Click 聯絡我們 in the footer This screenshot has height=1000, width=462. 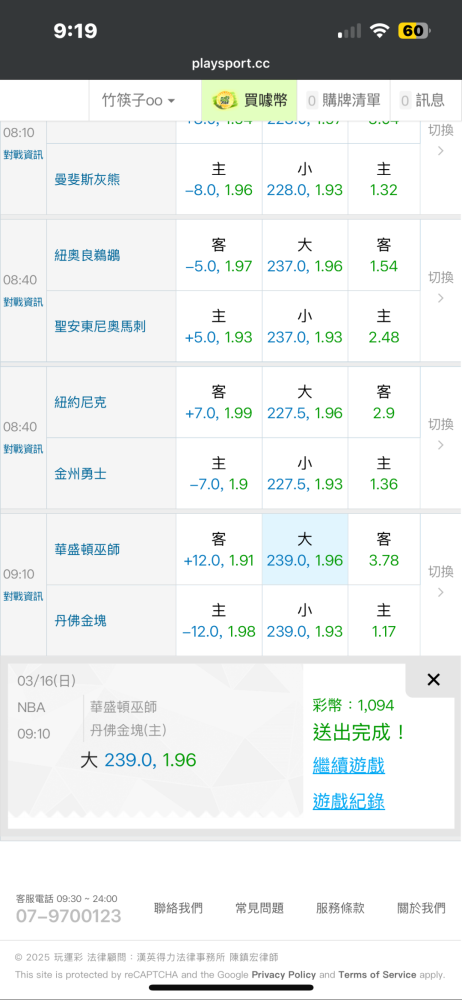coord(179,908)
